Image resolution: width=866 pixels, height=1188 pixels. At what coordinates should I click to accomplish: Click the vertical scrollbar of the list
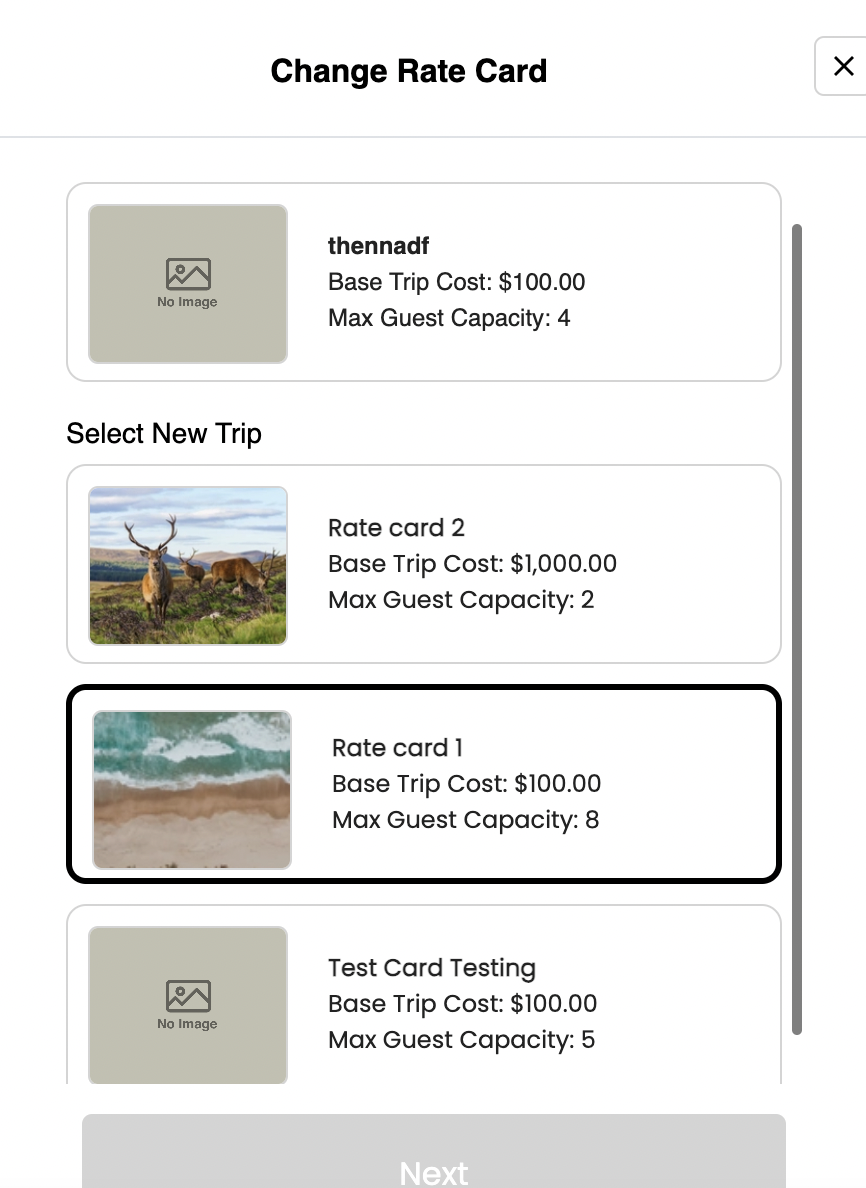(797, 628)
